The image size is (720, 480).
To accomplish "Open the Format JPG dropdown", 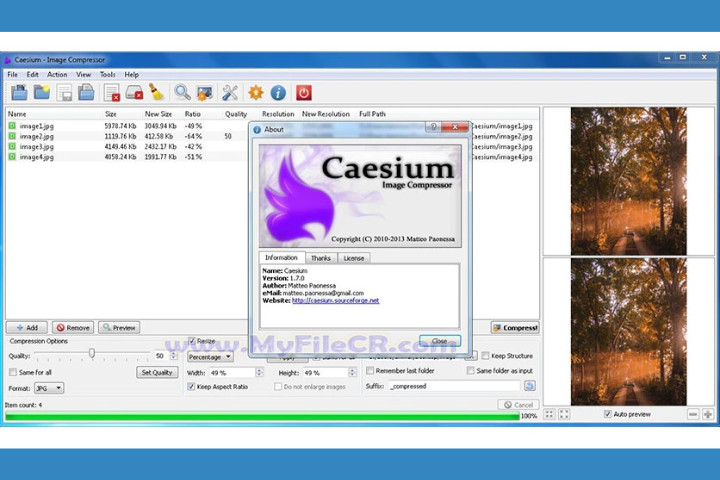I will point(49,388).
